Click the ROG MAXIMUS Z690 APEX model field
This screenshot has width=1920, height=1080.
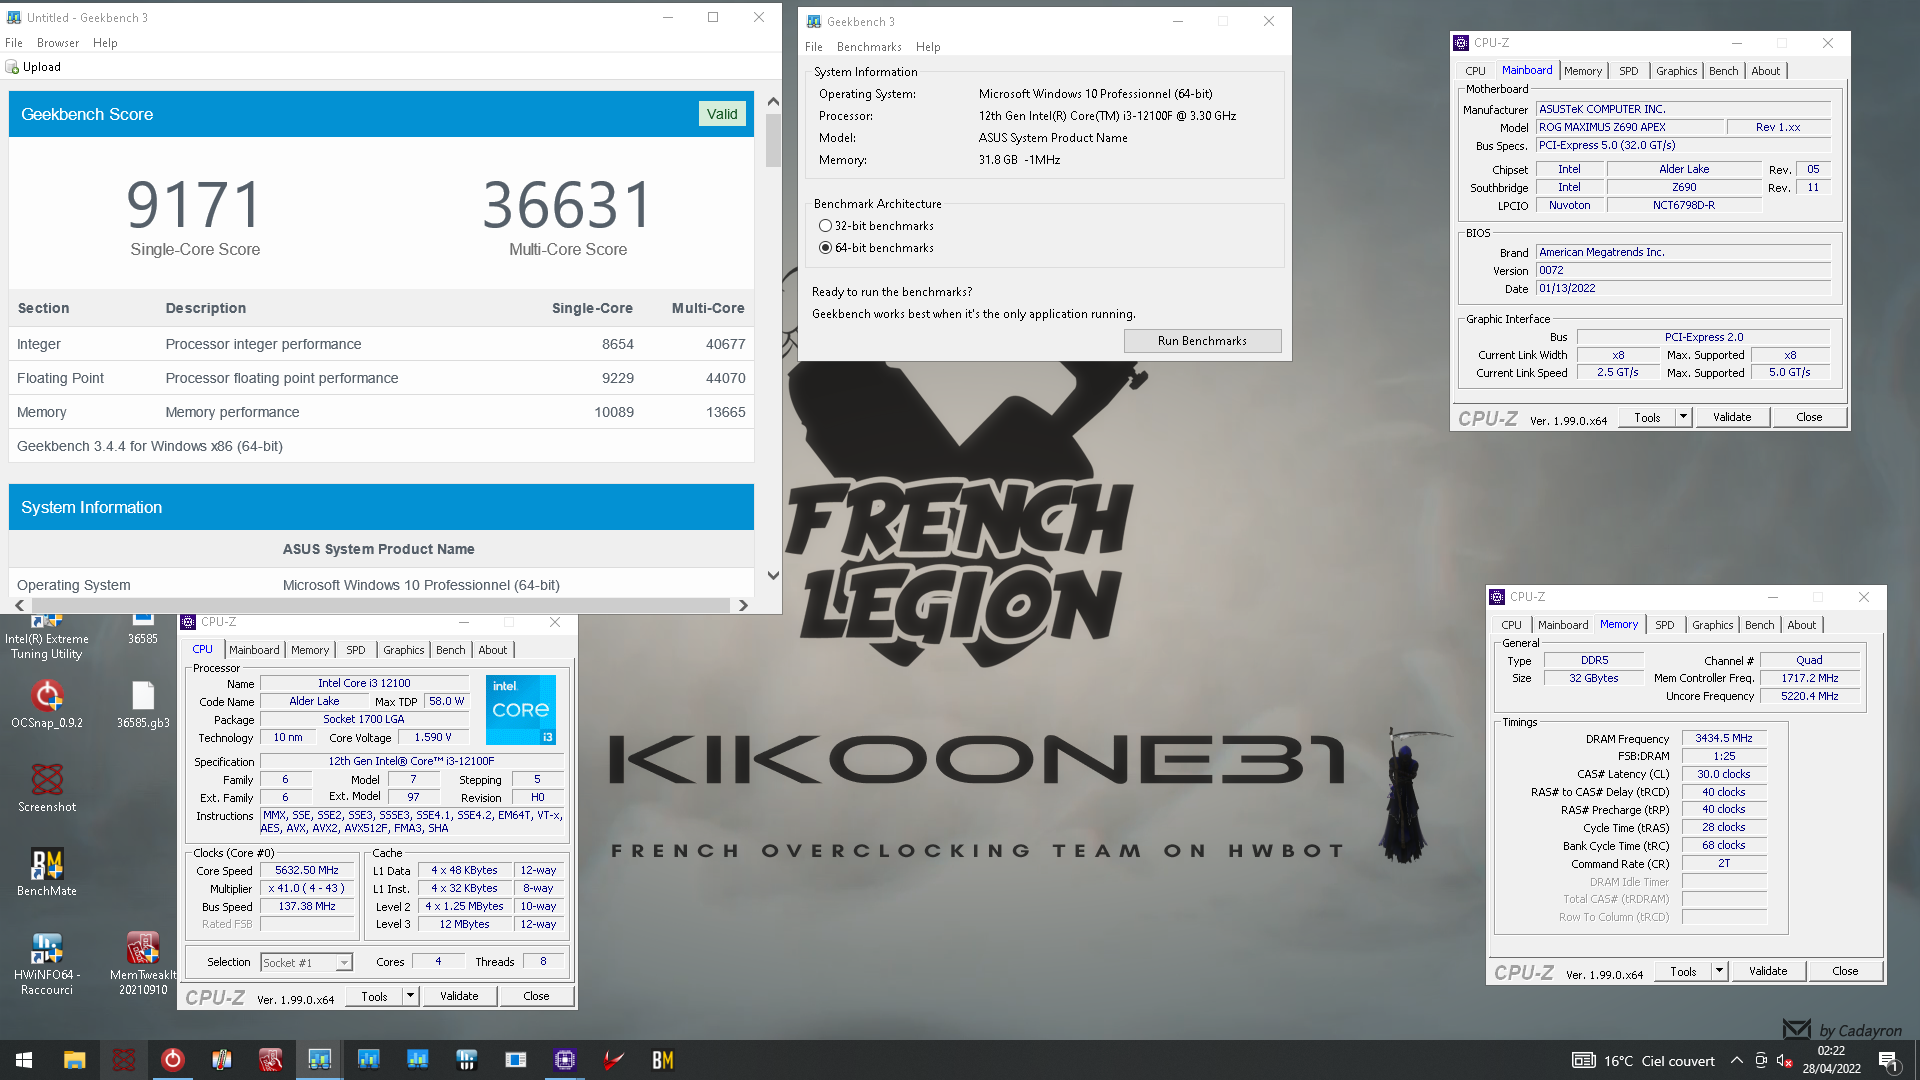[1630, 128]
